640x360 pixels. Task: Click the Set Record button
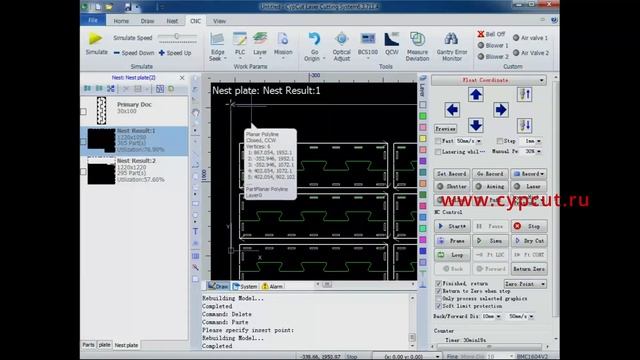click(x=451, y=174)
